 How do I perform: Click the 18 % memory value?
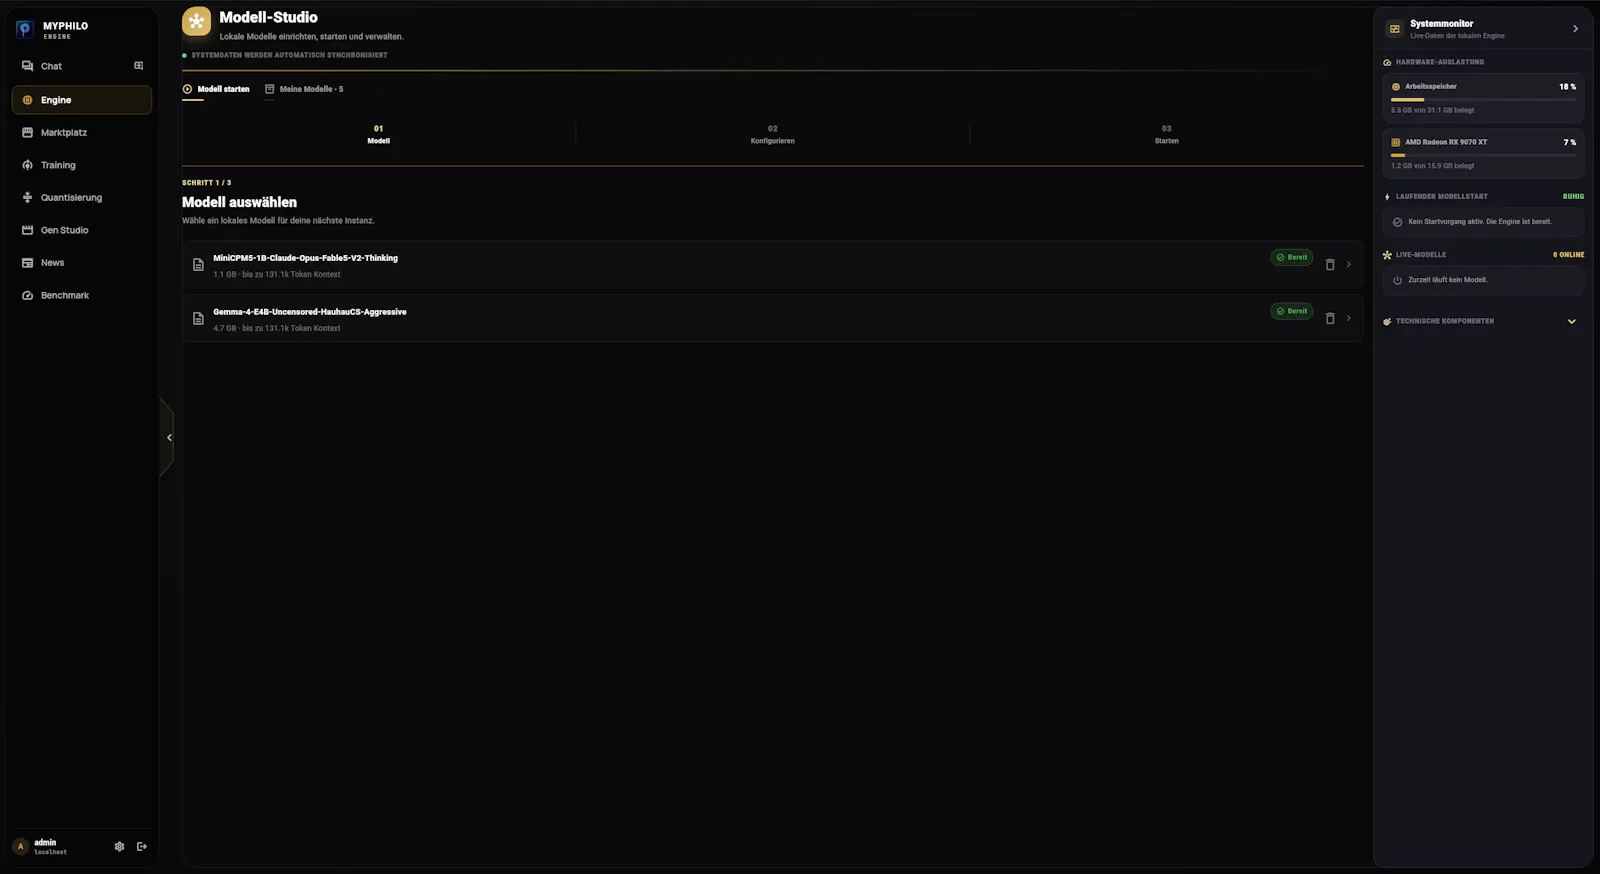(1567, 87)
